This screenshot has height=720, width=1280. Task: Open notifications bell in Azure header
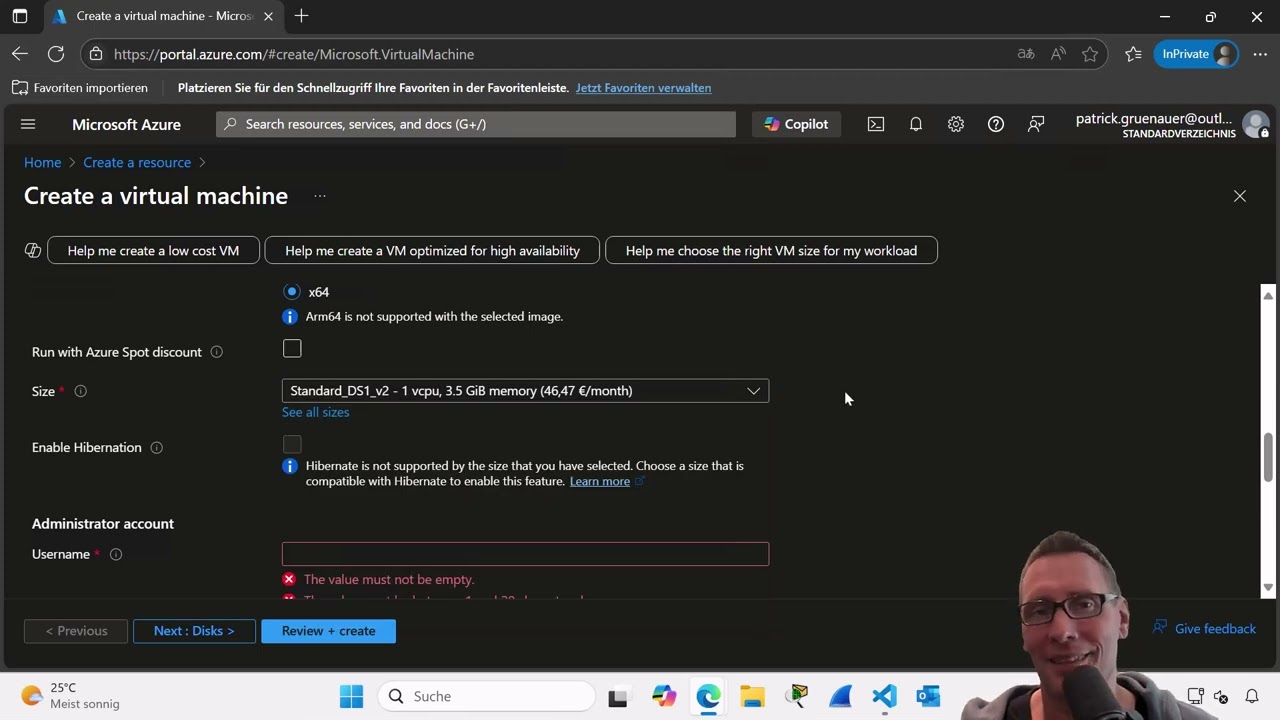(916, 124)
